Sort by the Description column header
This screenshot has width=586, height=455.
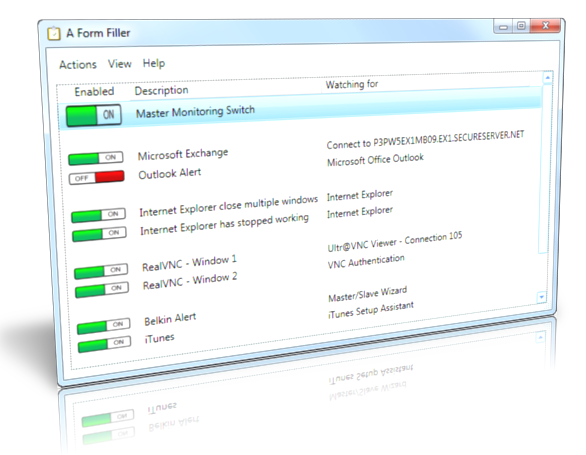pyautogui.click(x=161, y=90)
